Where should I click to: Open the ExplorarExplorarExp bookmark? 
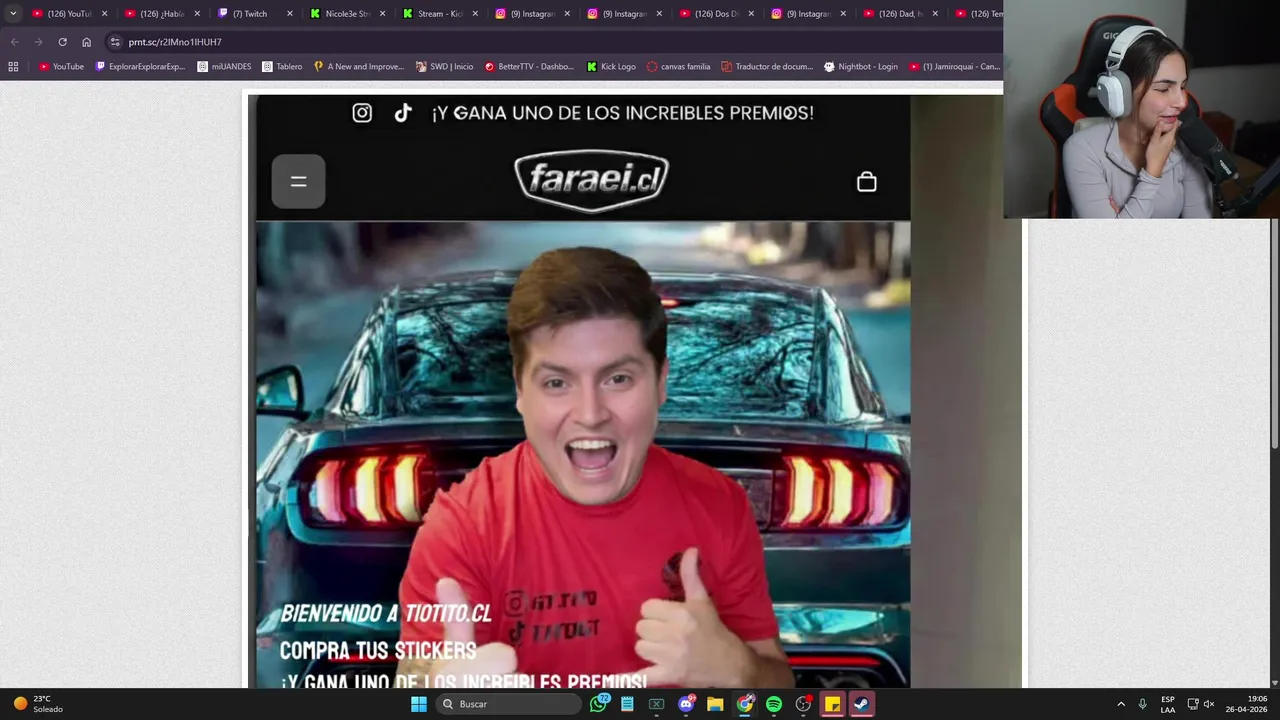tap(140, 67)
